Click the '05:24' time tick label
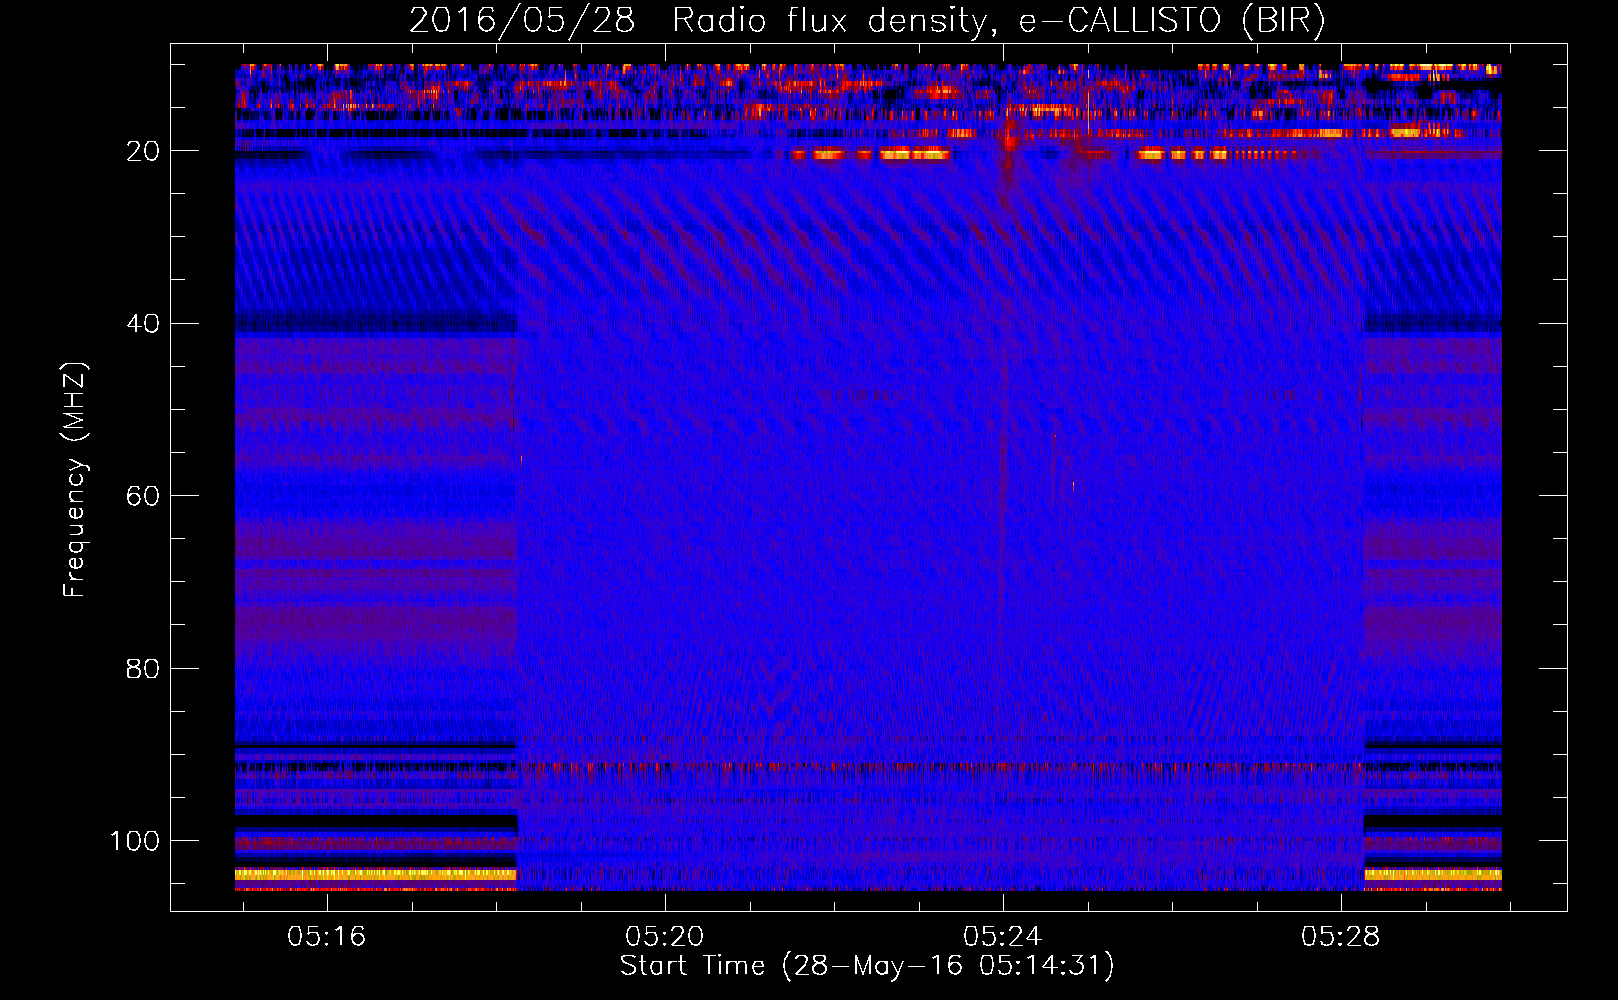The image size is (1618, 1000). (1002, 937)
